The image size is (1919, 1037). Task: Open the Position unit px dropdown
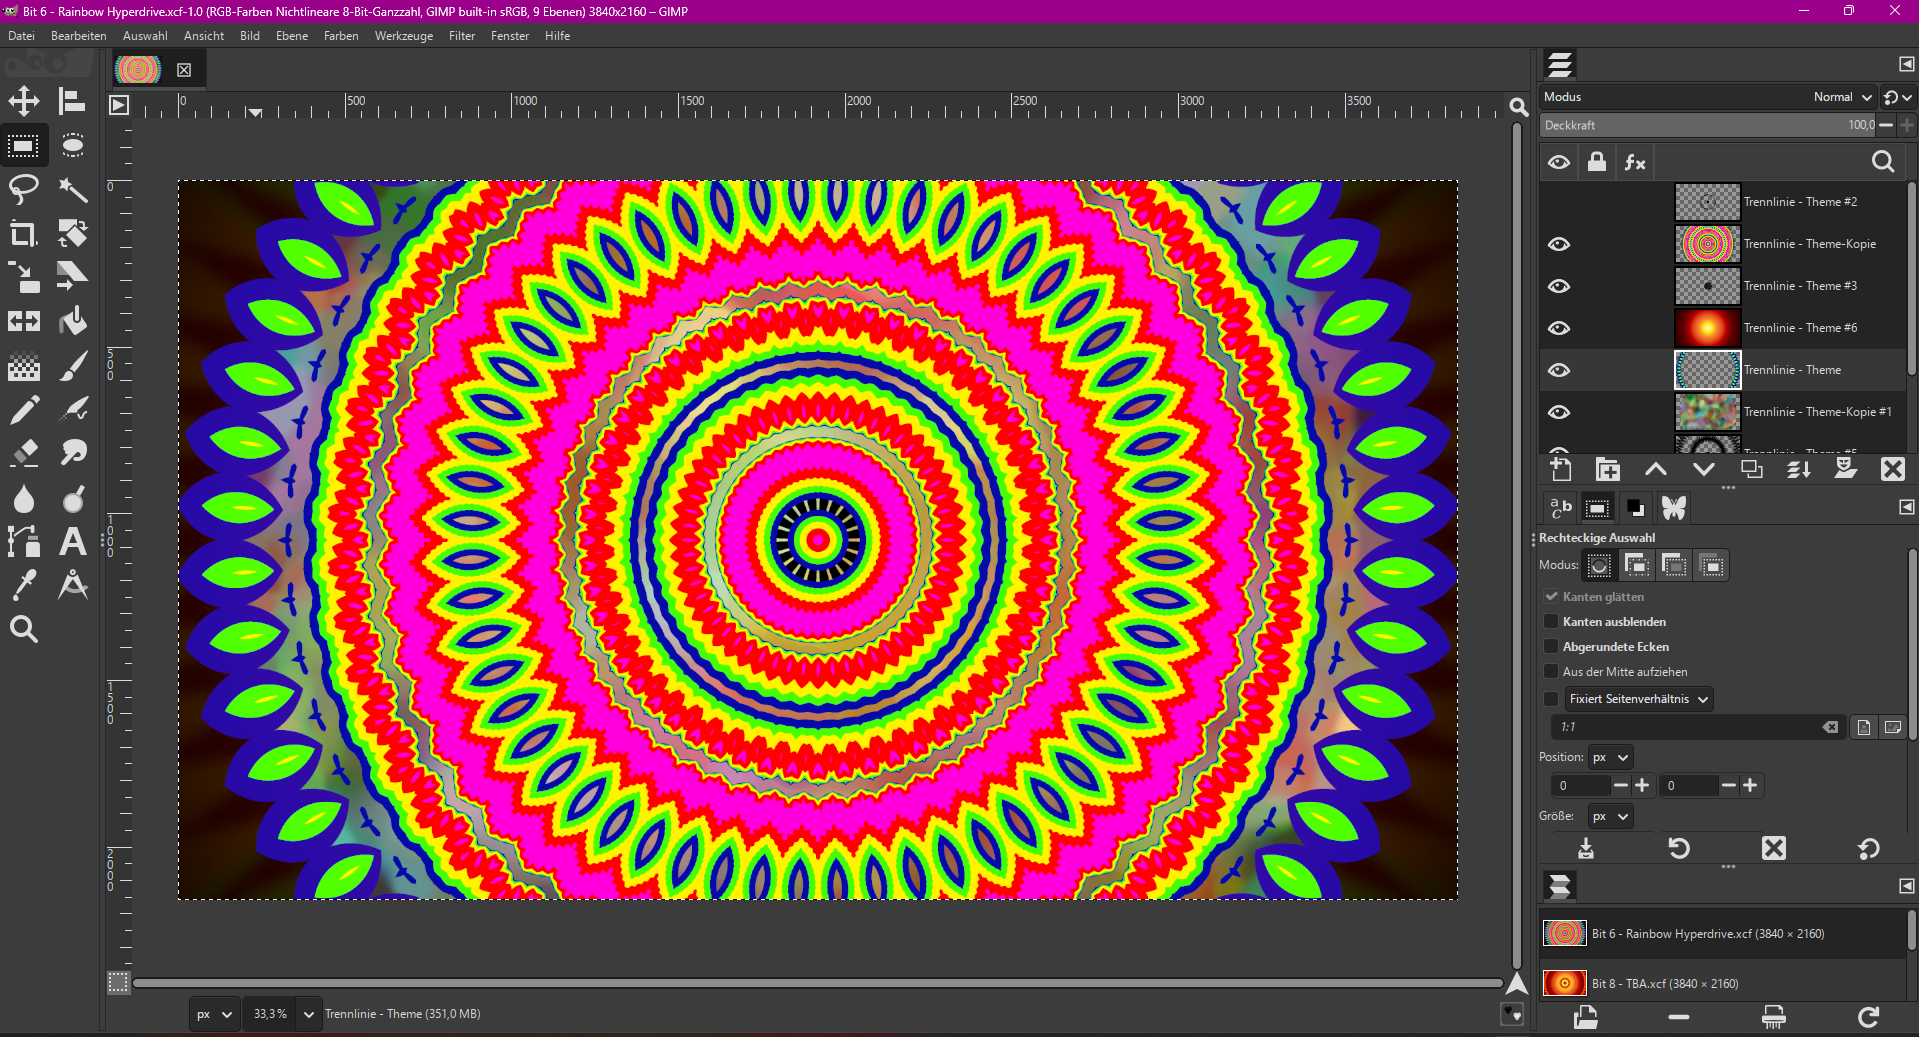click(1610, 757)
